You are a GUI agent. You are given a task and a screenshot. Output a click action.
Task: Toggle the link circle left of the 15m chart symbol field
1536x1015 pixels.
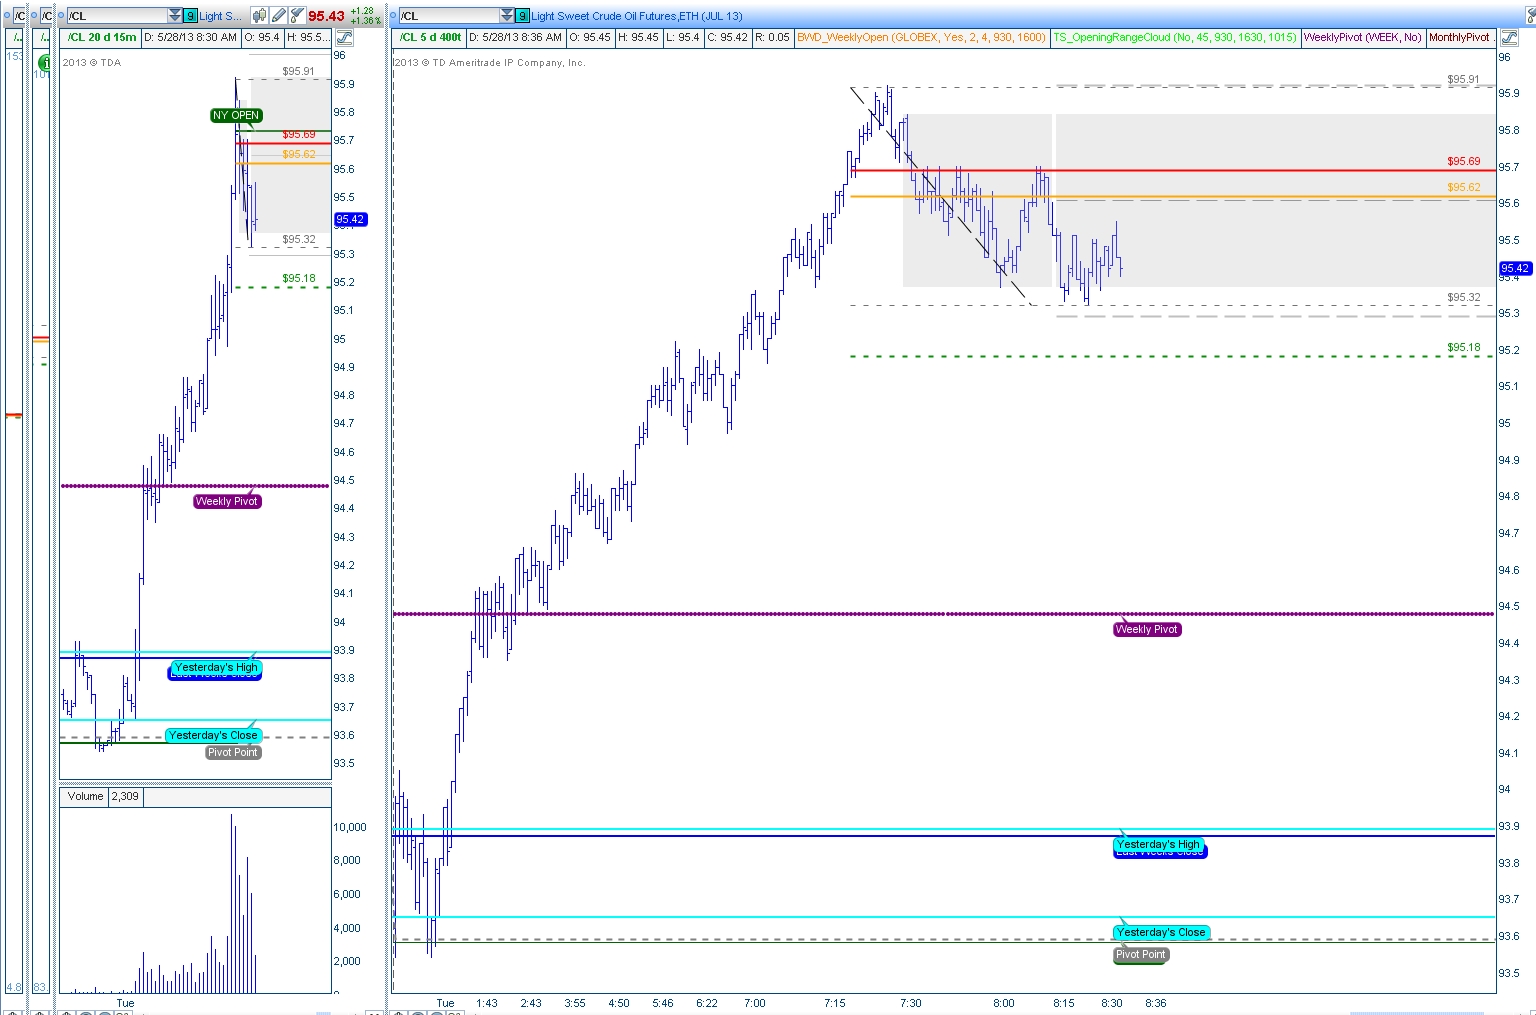click(61, 16)
